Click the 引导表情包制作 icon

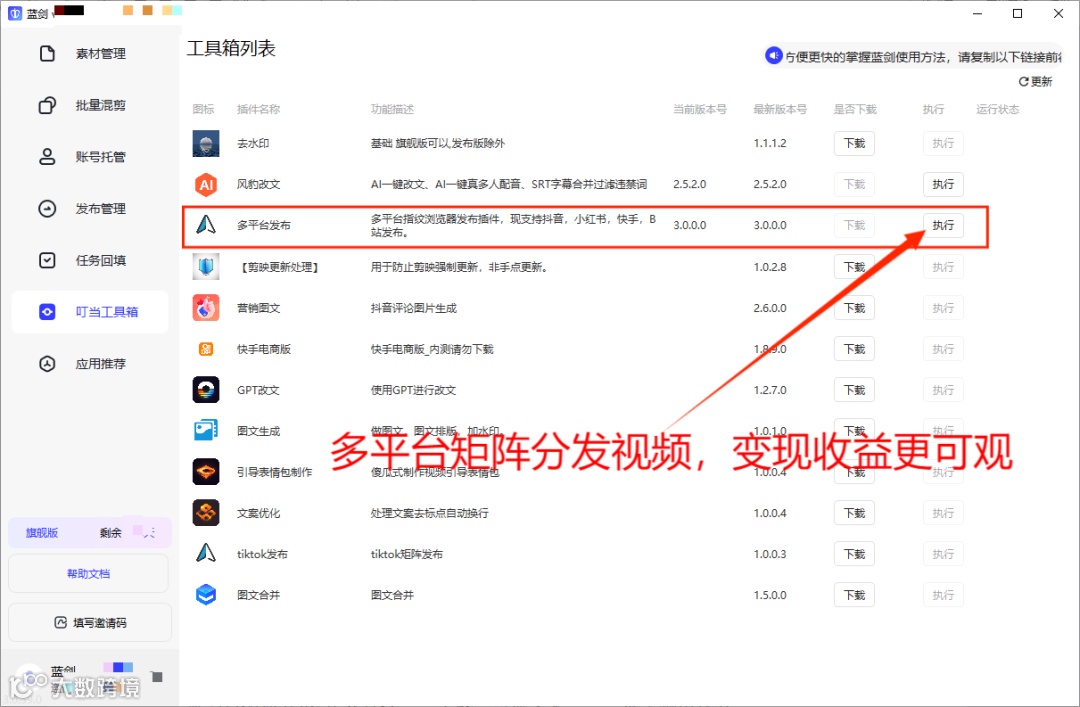click(x=206, y=472)
